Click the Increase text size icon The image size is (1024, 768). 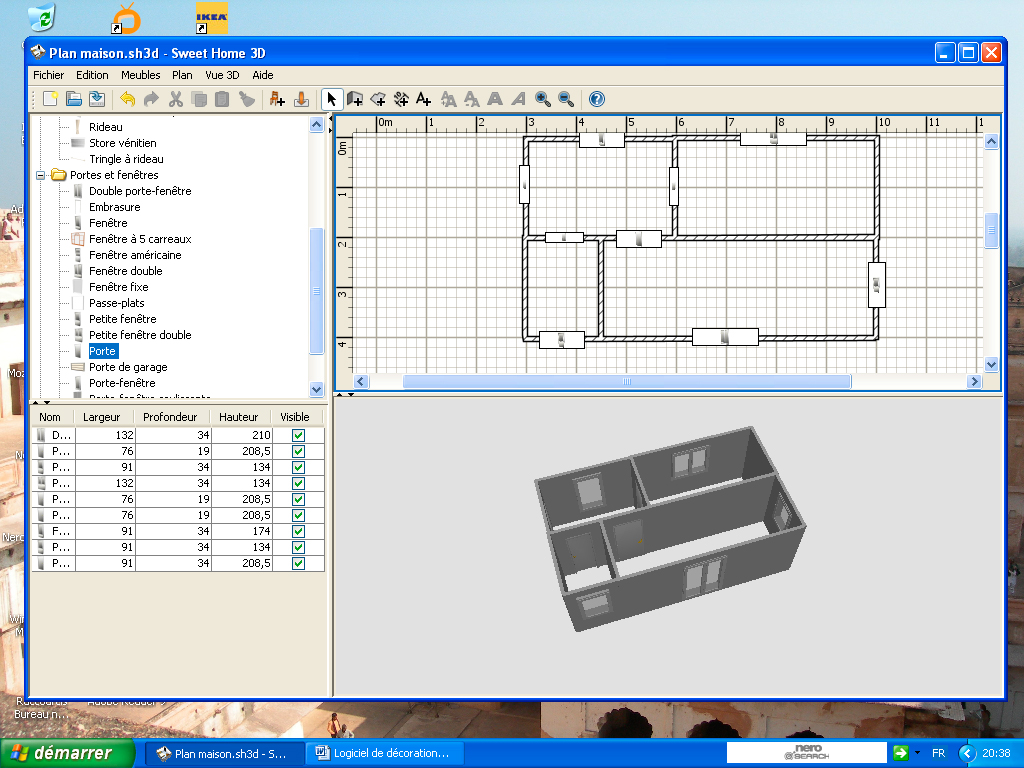[448, 99]
